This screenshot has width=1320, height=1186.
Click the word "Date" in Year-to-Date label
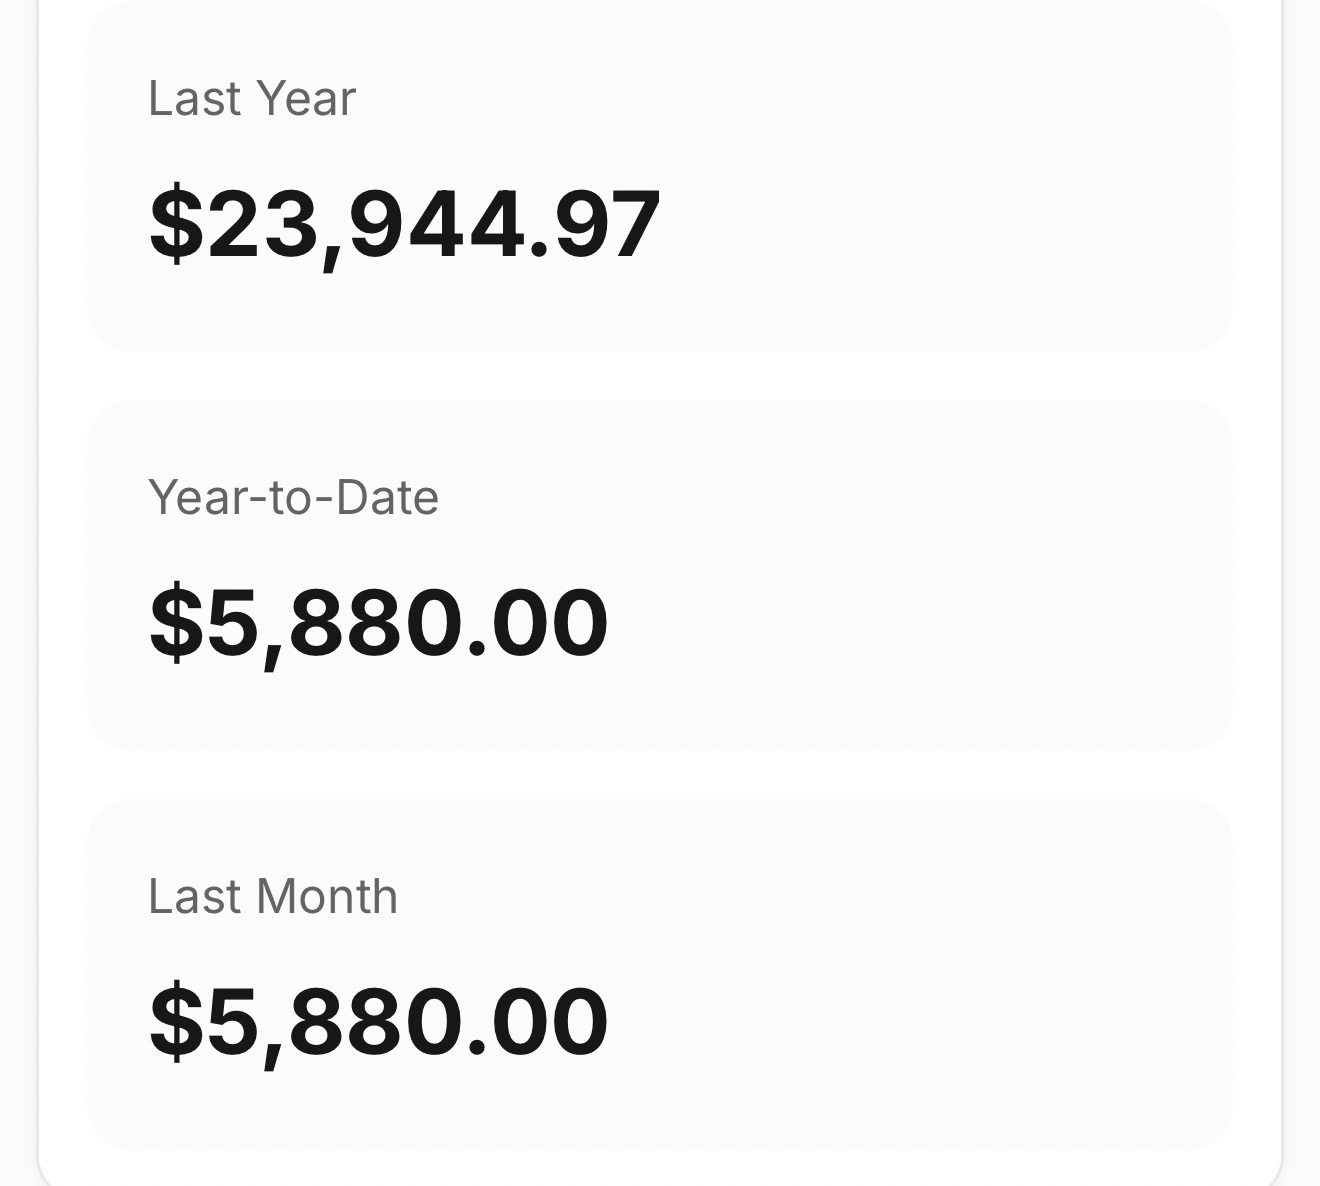388,497
